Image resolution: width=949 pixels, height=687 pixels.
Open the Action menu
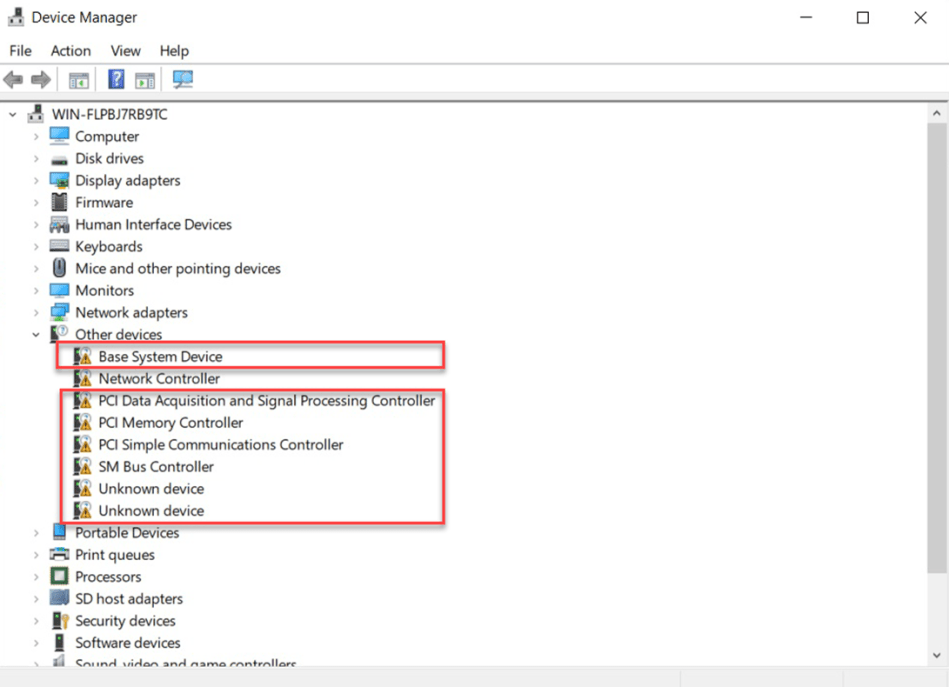(70, 51)
